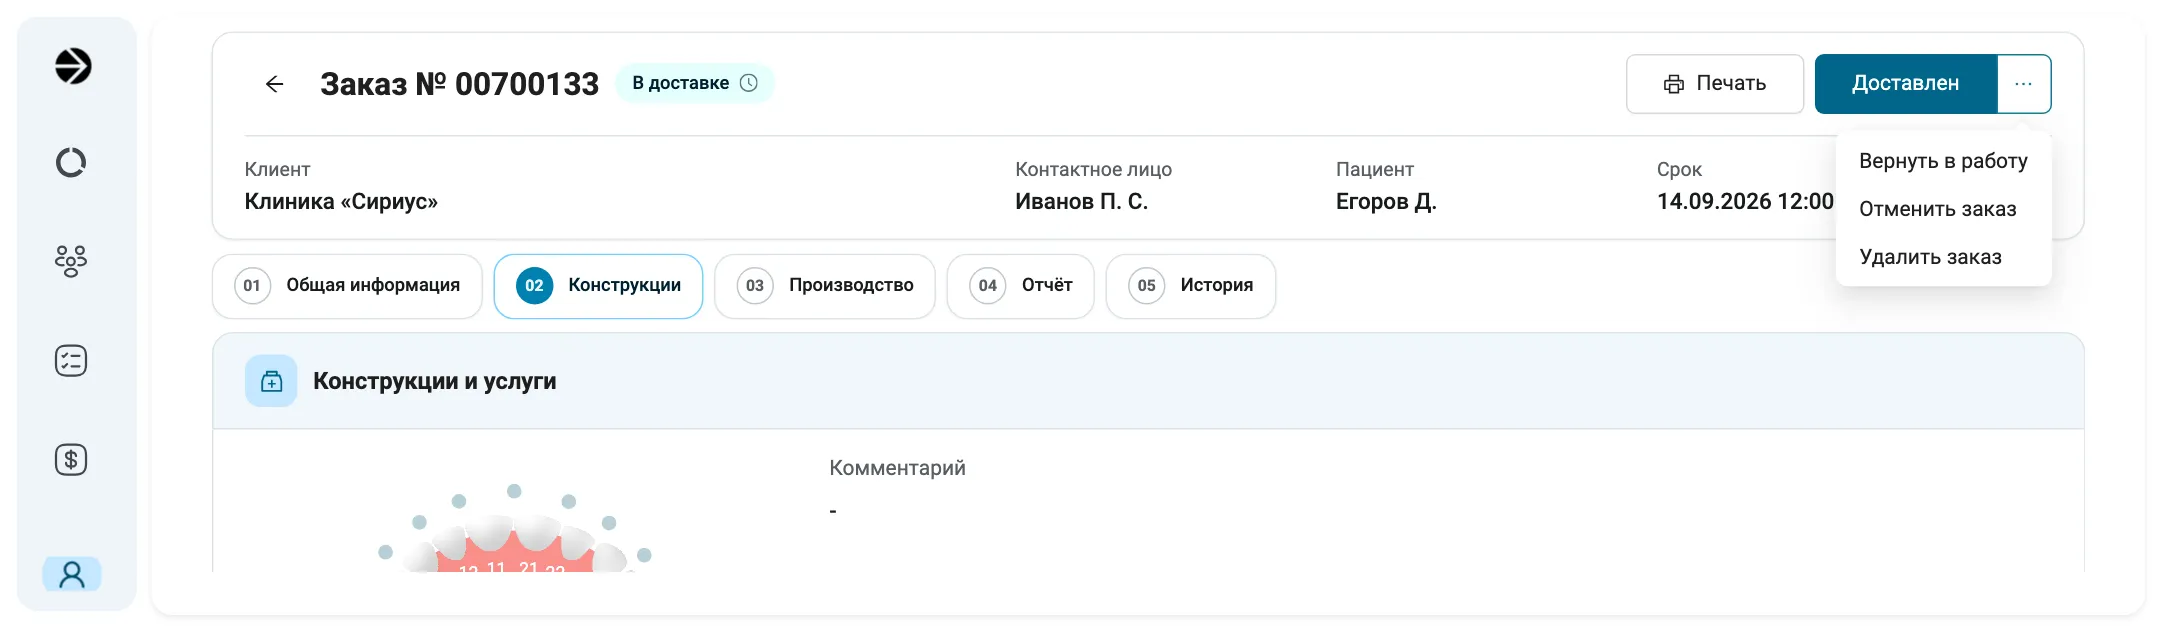Click the Конструкции и услуги section icon
Viewport: 2160px width, 630px height.
[x=271, y=381]
